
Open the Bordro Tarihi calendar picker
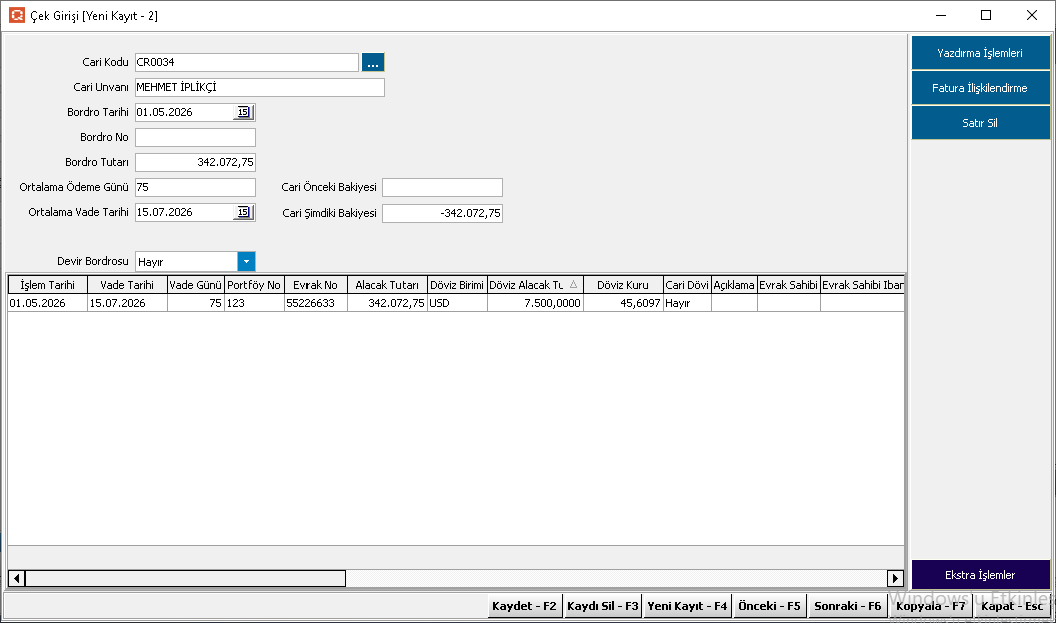click(x=244, y=112)
